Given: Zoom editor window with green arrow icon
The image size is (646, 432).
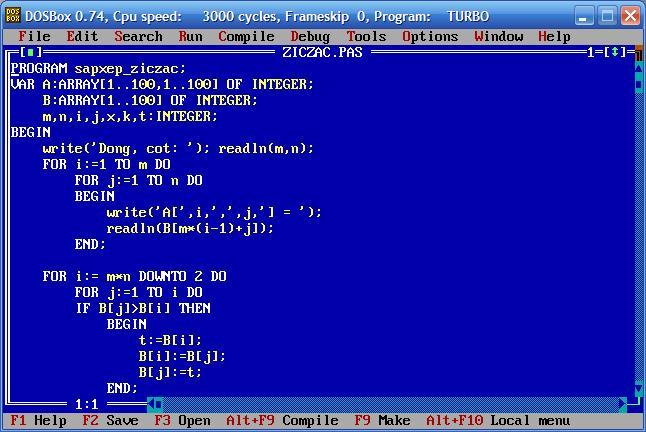Looking at the screenshot, I should click(x=615, y=52).
